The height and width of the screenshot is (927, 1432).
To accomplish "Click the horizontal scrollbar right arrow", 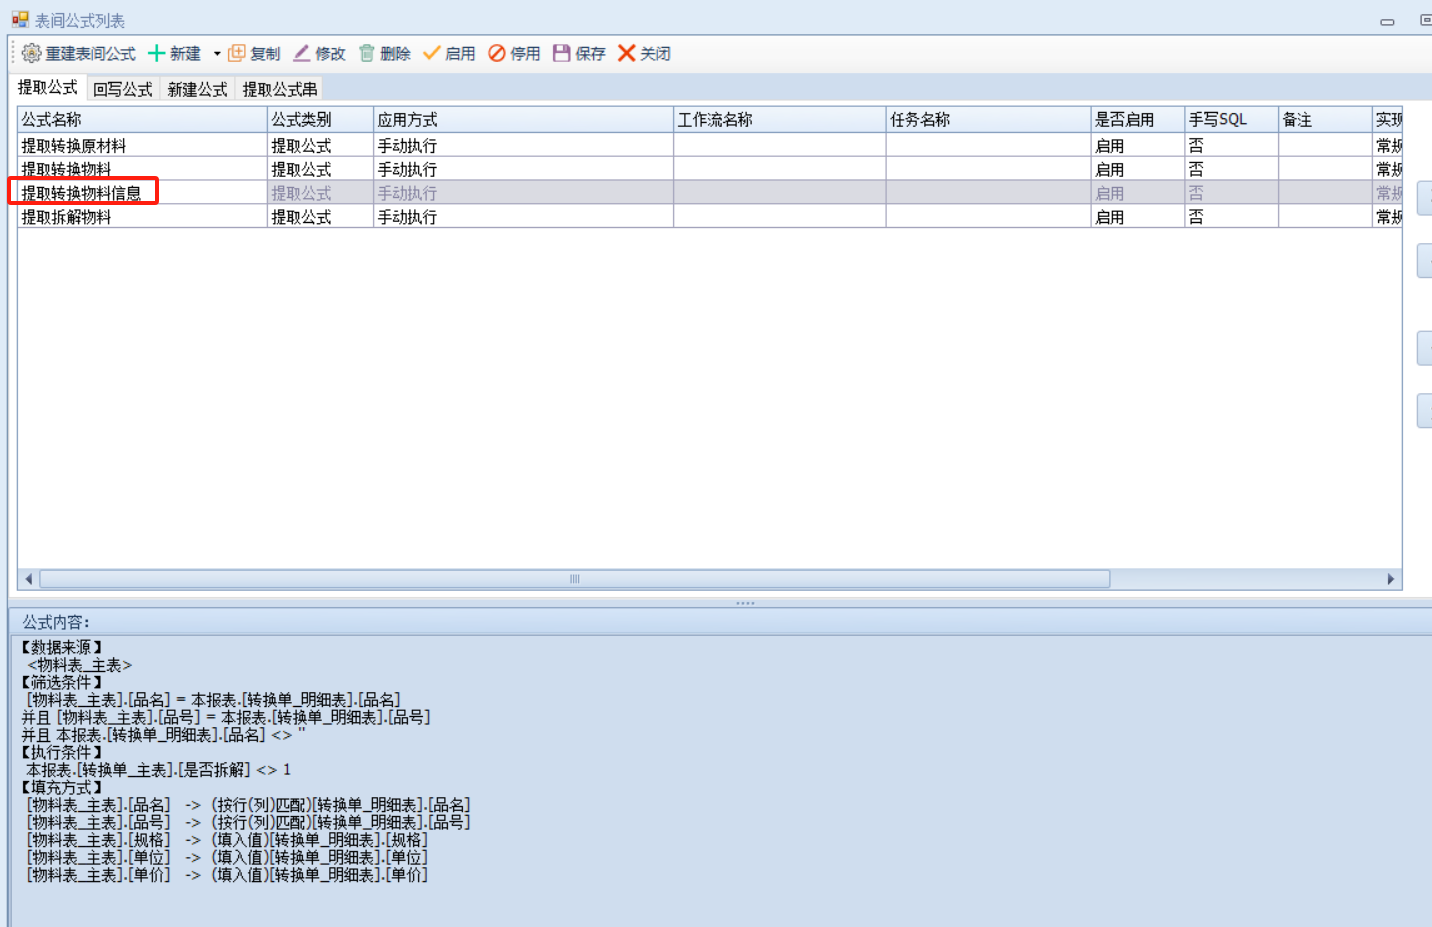I will [x=1390, y=579].
